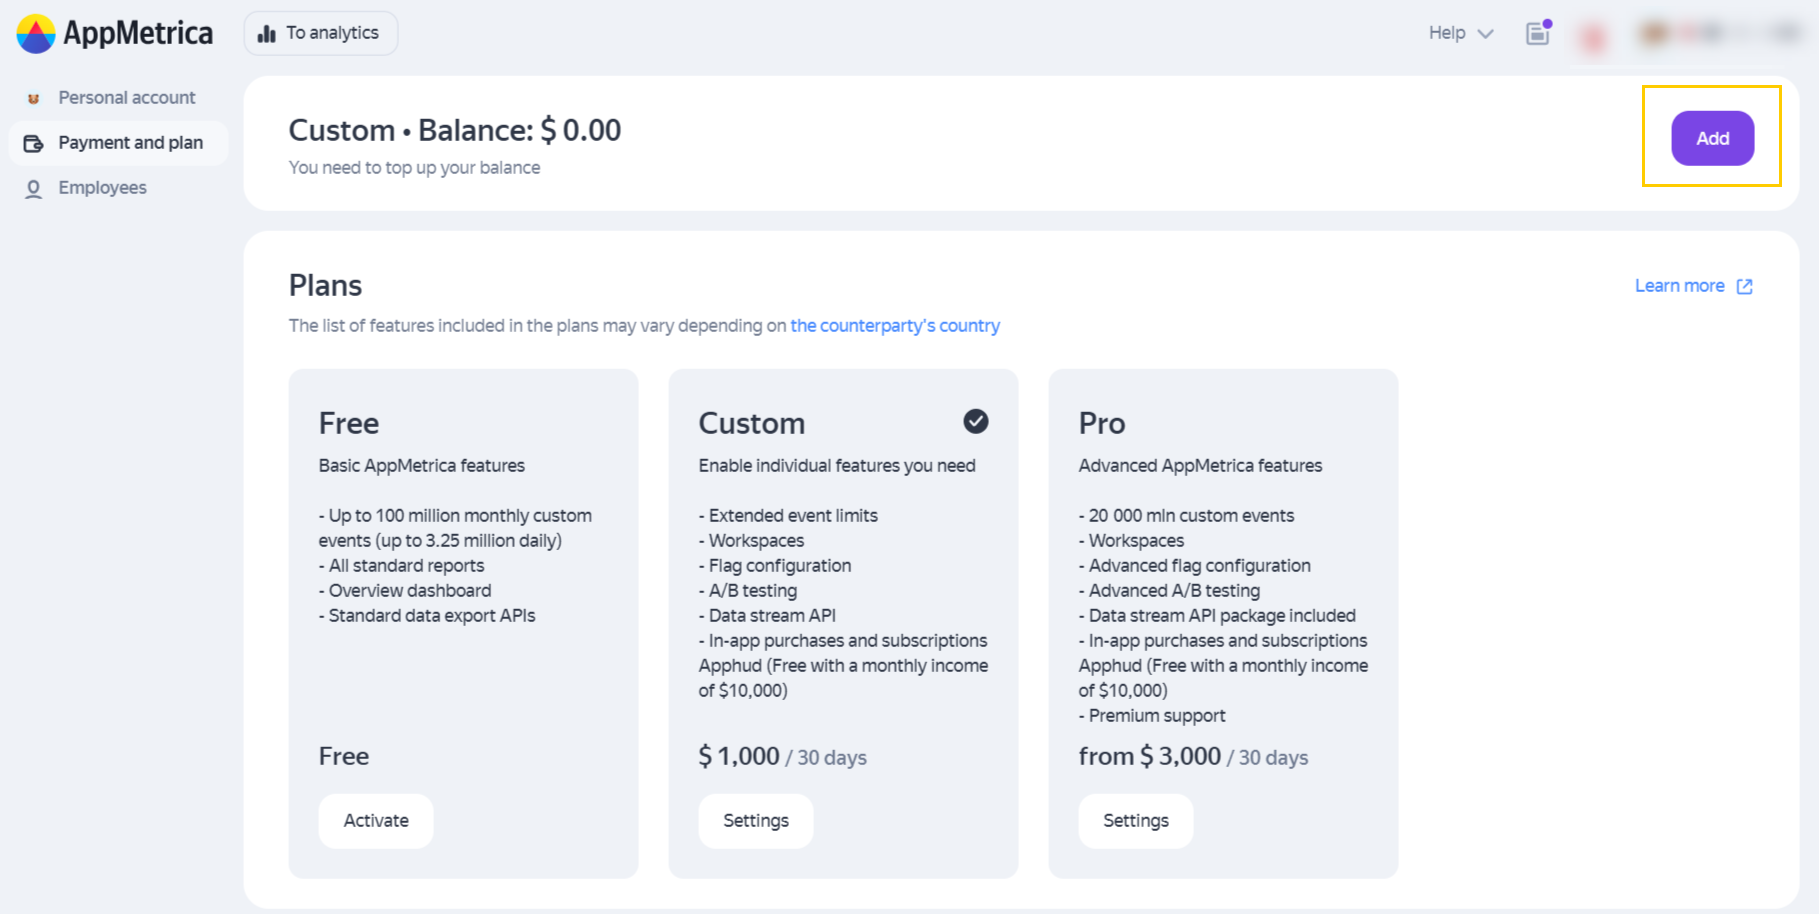
Task: Follow the counterparty's country link
Action: click(895, 326)
